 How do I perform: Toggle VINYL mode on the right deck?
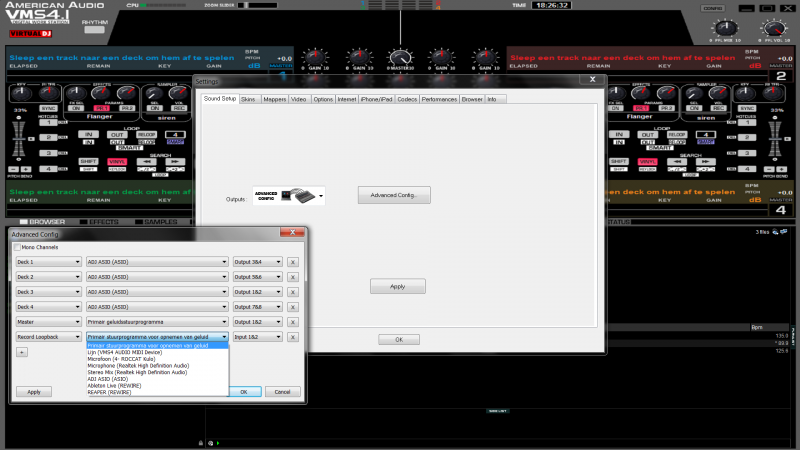(x=647, y=162)
